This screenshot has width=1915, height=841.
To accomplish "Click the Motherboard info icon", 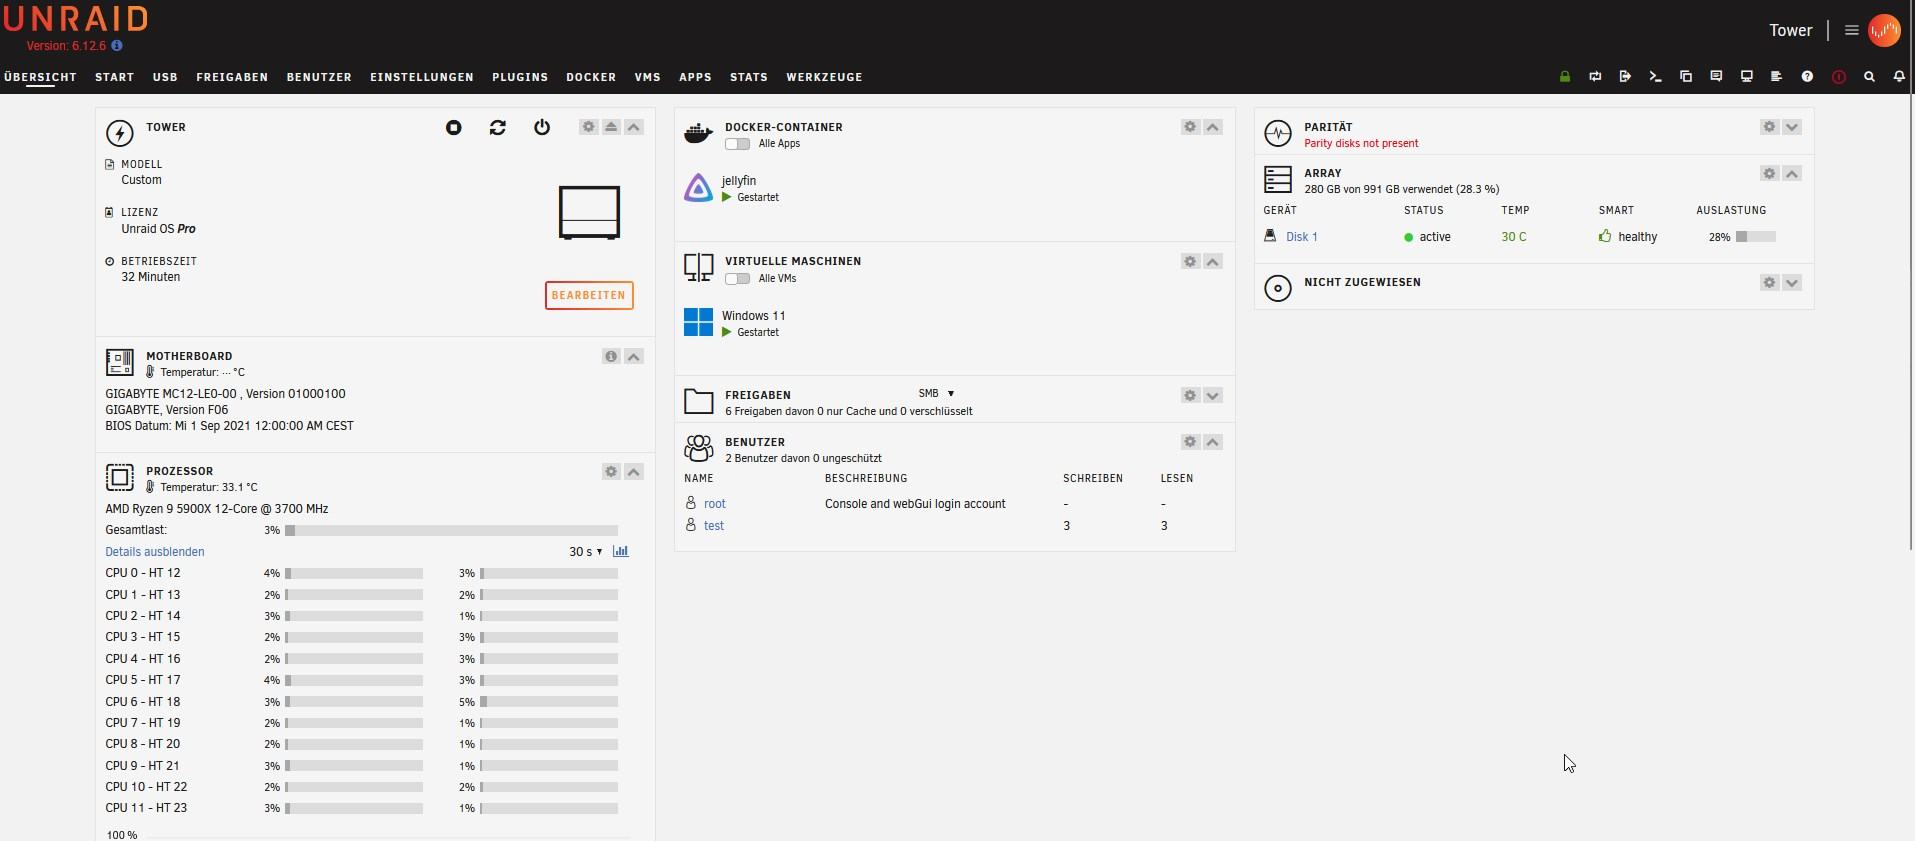I will [611, 356].
